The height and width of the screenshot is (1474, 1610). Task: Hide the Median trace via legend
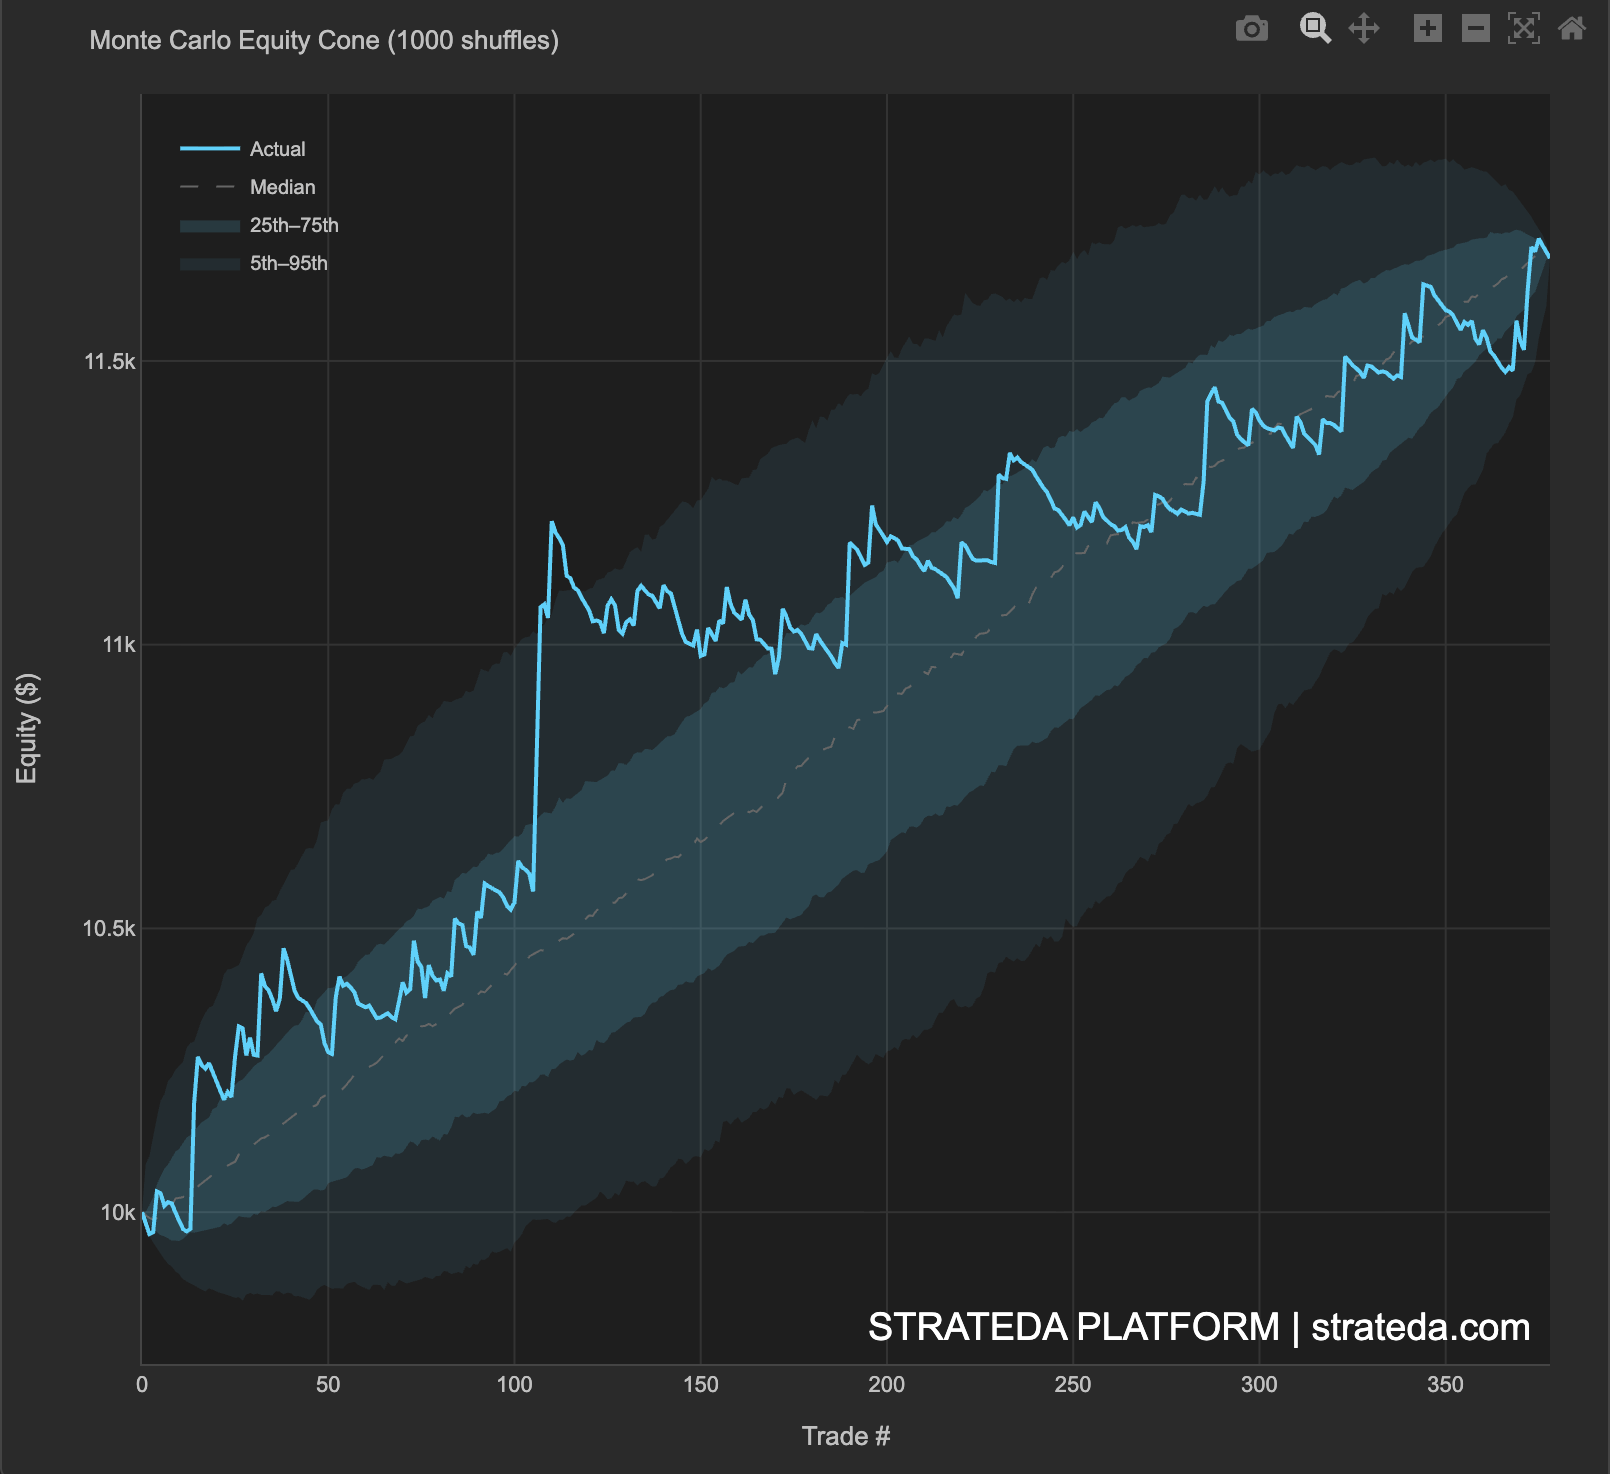pos(280,187)
